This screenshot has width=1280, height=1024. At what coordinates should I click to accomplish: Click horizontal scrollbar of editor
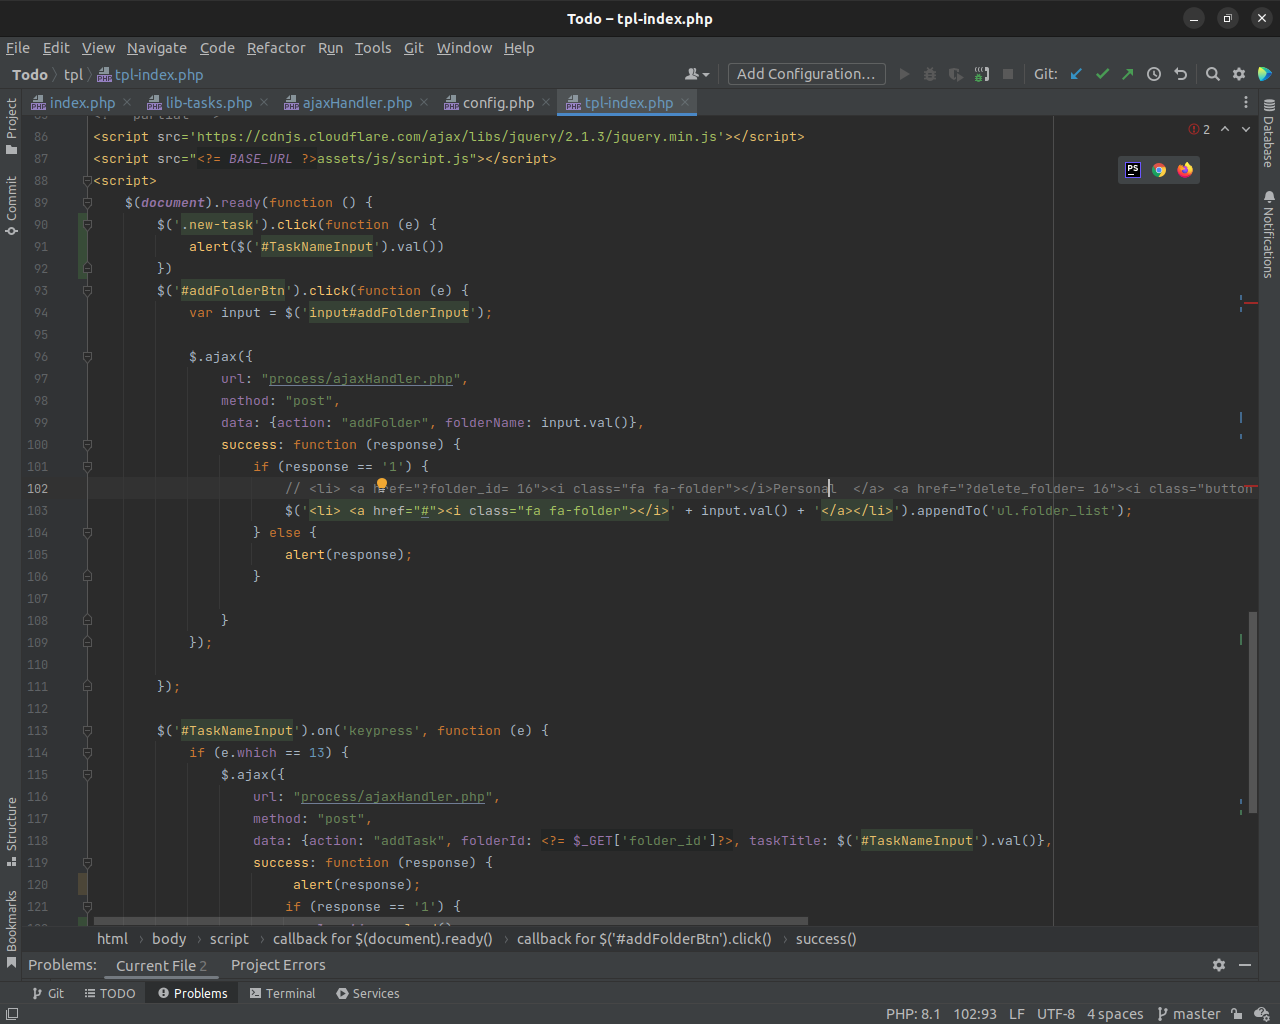tap(450, 921)
